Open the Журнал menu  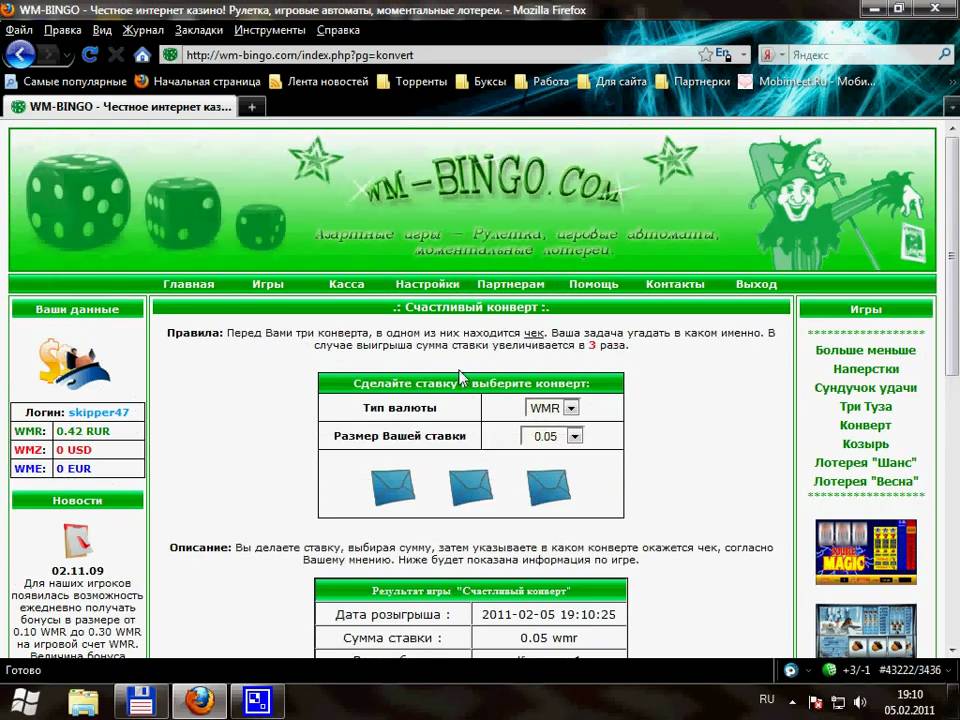143,30
